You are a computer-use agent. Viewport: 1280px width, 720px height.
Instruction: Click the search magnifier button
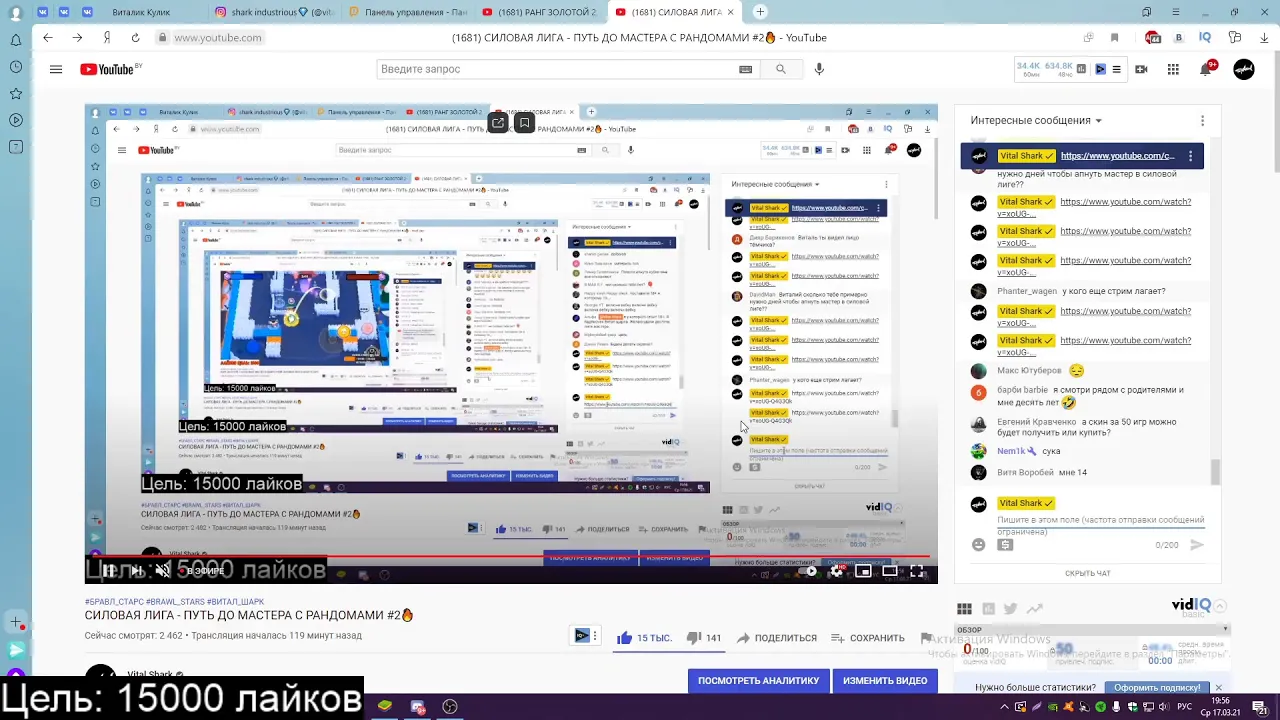pos(781,69)
